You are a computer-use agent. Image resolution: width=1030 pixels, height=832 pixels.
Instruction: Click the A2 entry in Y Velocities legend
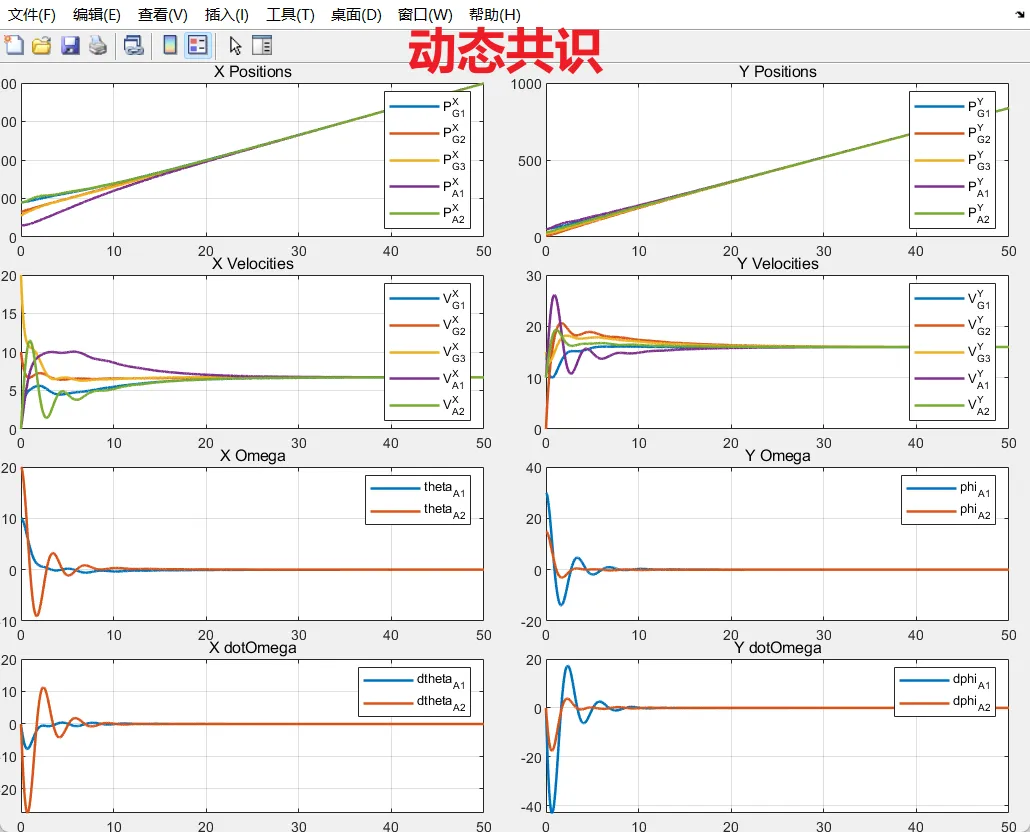tap(952, 405)
